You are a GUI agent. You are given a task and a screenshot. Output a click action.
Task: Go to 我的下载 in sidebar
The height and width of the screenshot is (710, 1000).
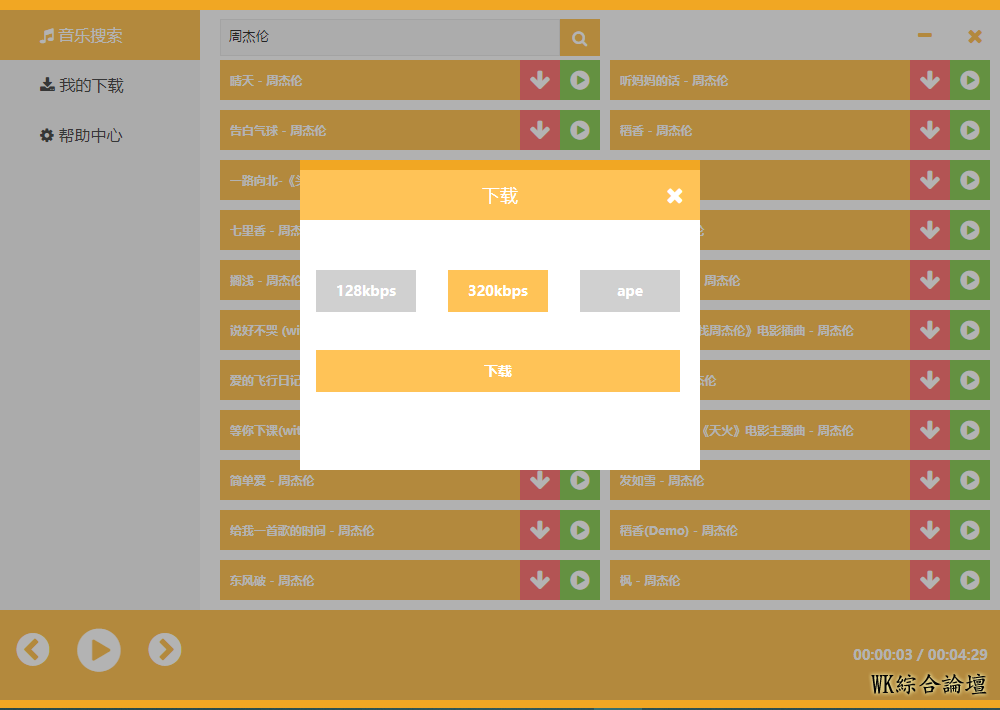pos(90,86)
